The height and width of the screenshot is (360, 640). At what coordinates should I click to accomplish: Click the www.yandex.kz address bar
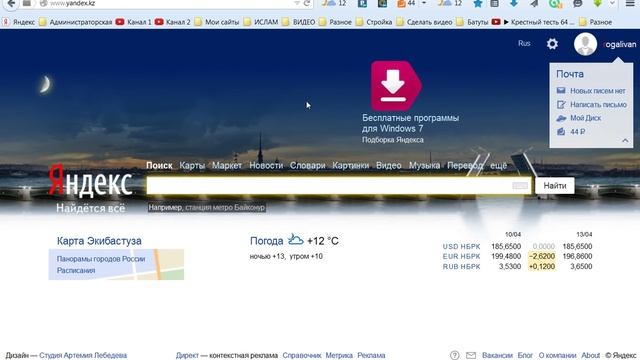167,4
